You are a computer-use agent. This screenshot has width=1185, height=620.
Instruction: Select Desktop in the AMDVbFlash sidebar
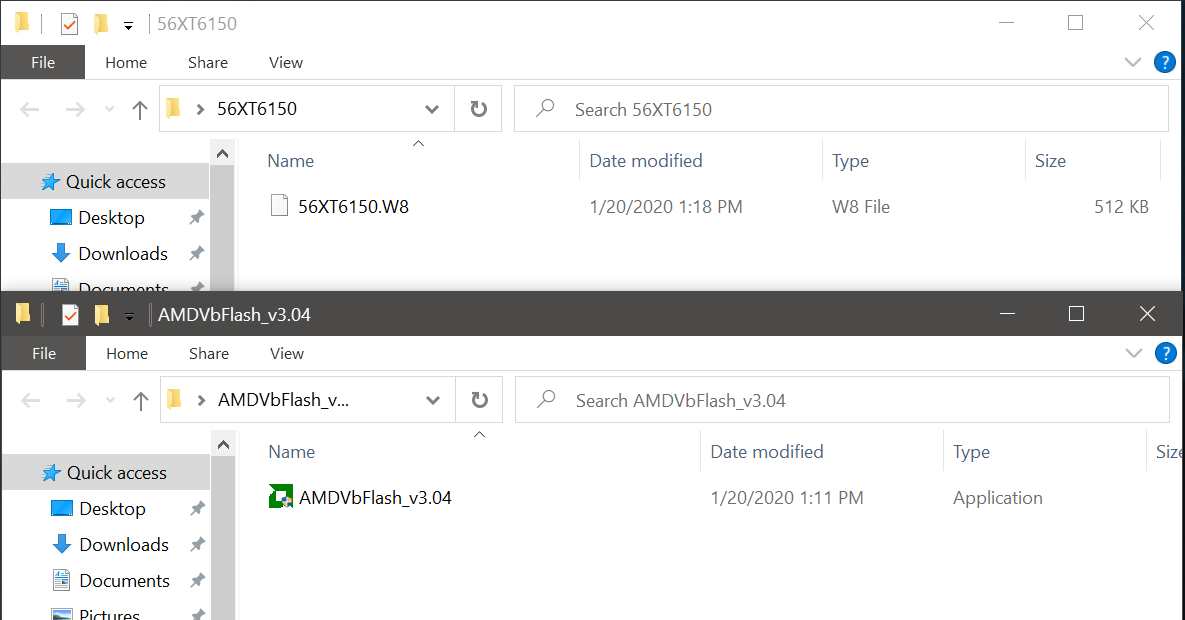click(x=113, y=509)
